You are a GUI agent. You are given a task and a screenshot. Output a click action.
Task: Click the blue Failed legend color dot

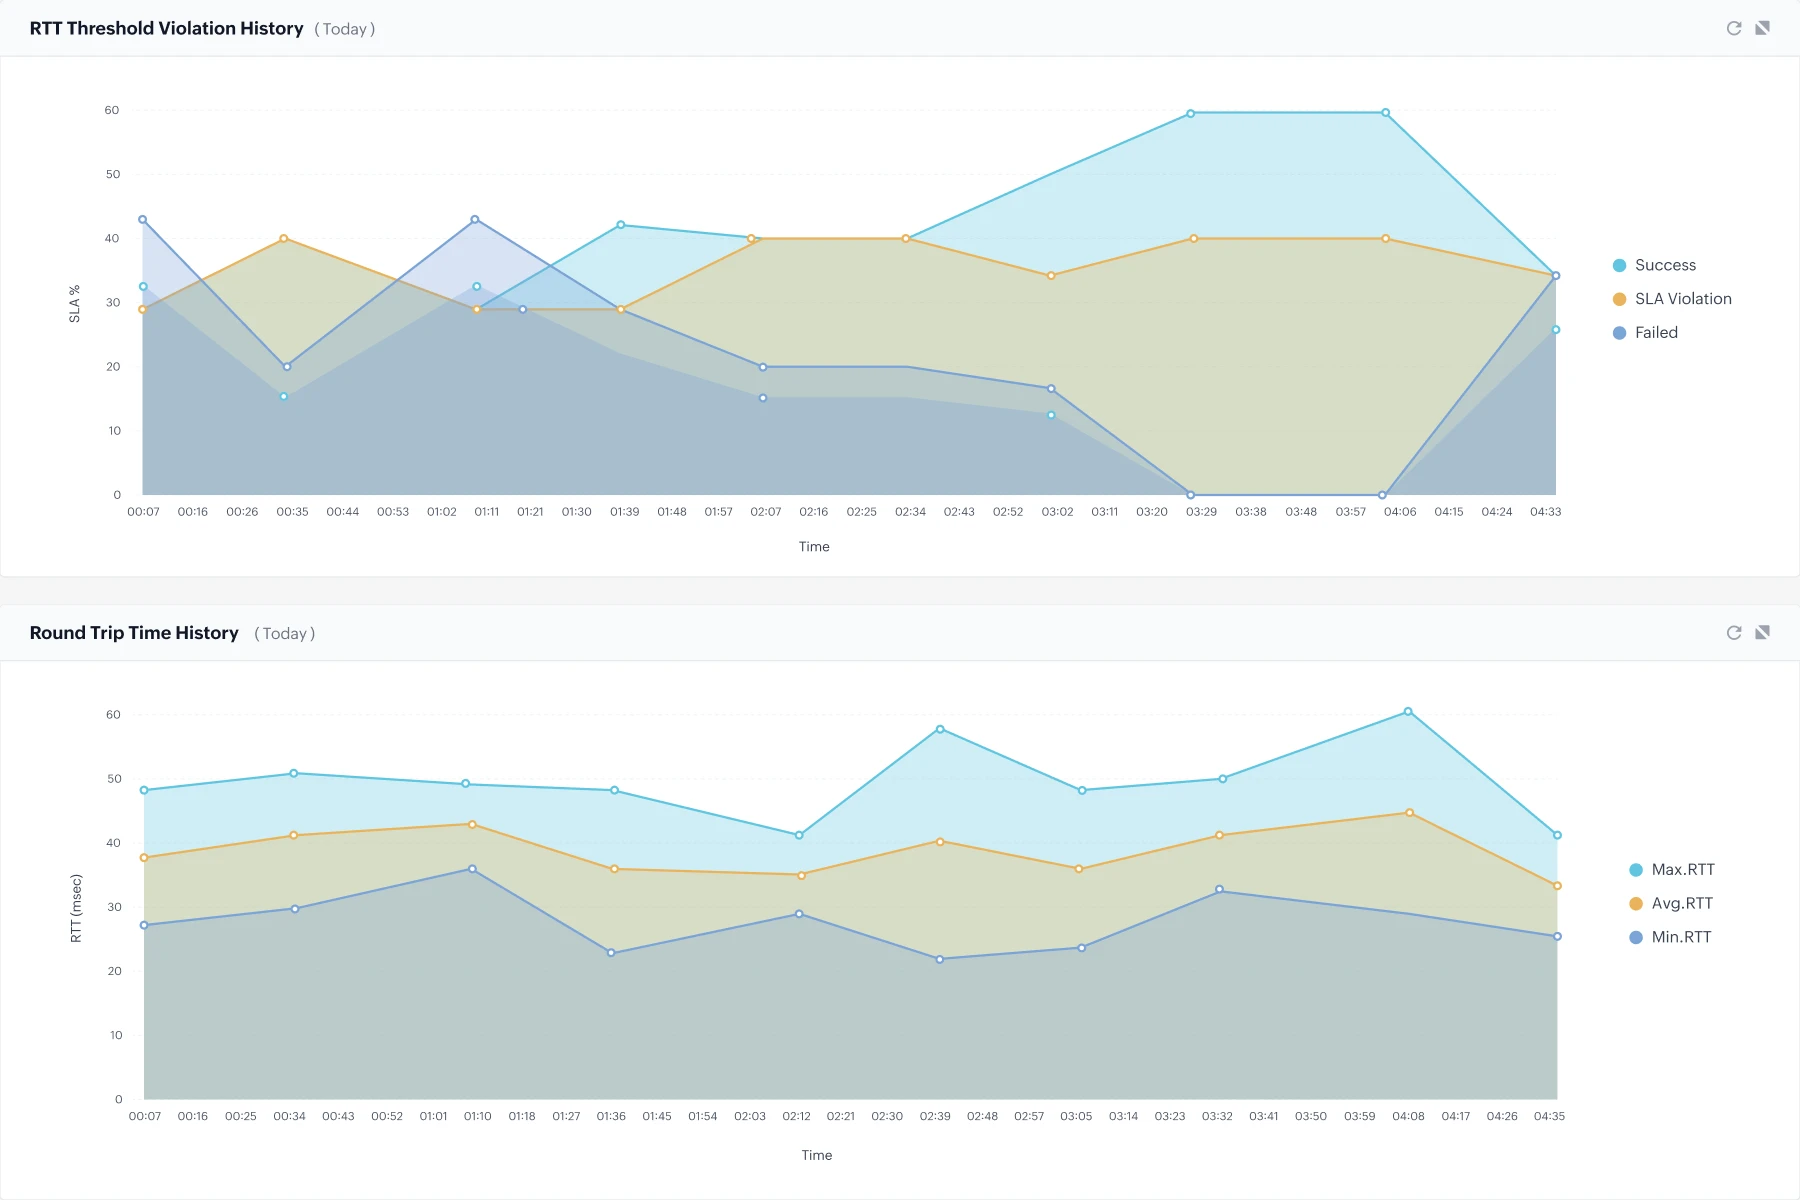click(1619, 333)
